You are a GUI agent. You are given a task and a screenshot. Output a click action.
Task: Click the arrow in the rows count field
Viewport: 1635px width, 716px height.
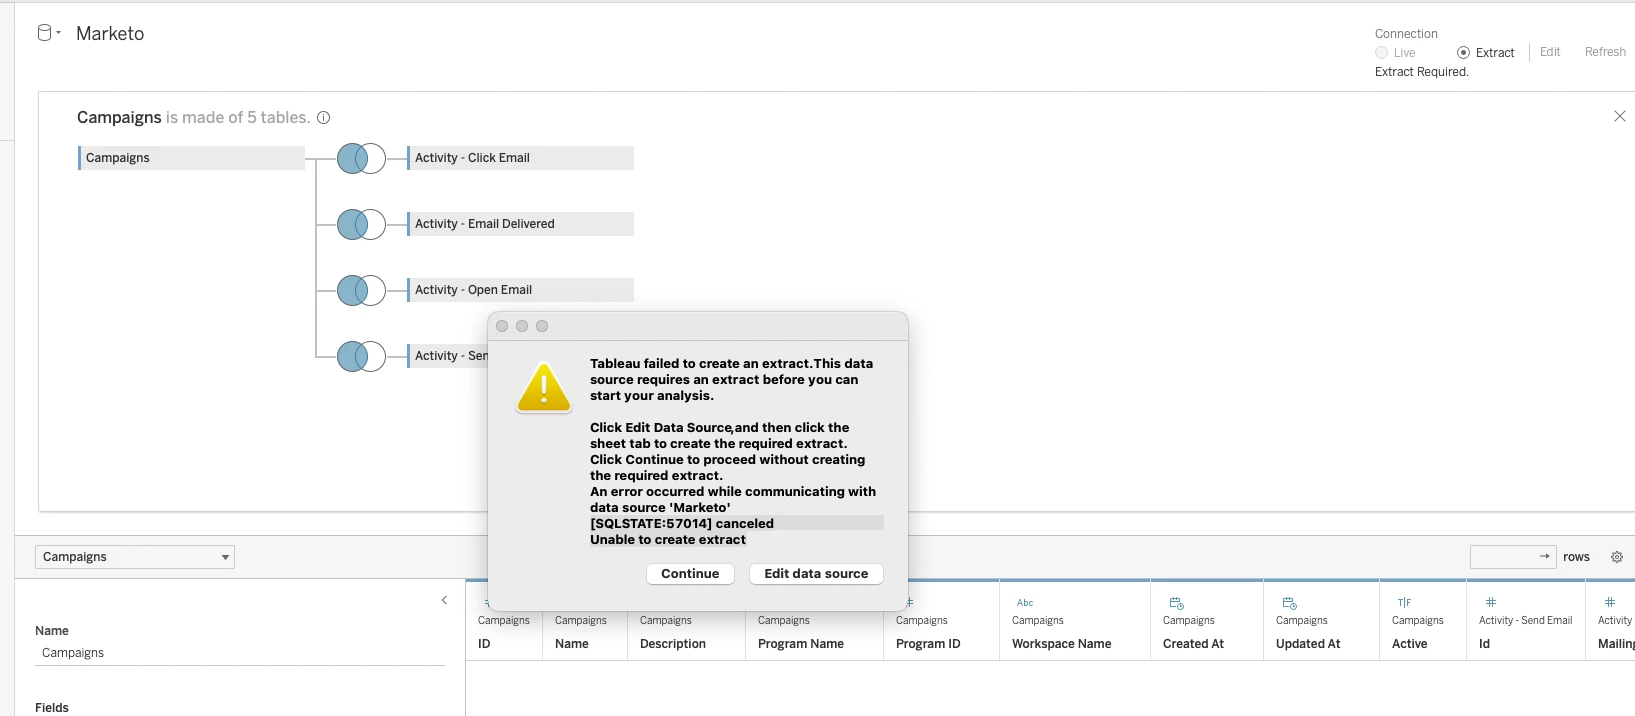coord(1545,556)
